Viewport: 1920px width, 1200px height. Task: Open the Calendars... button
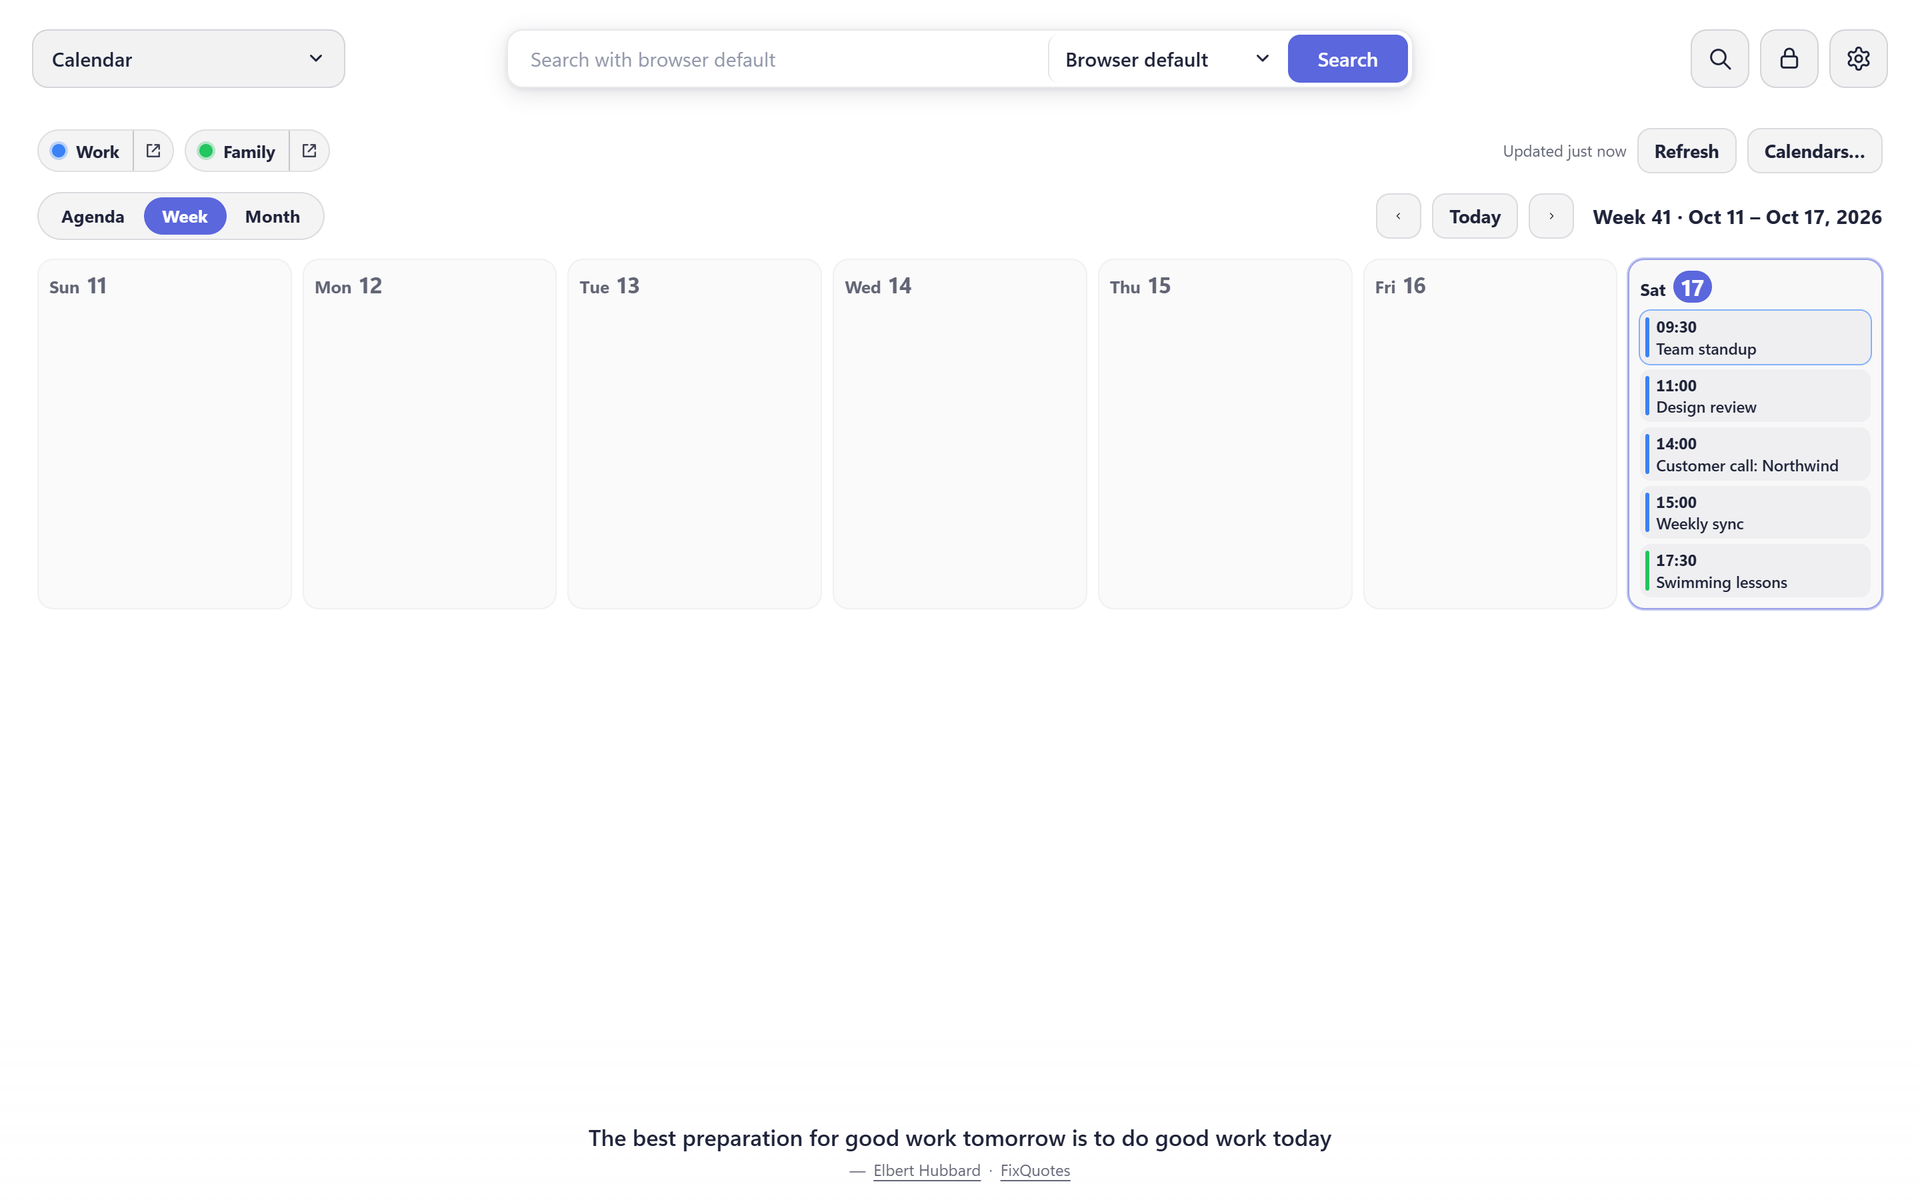pos(1814,151)
